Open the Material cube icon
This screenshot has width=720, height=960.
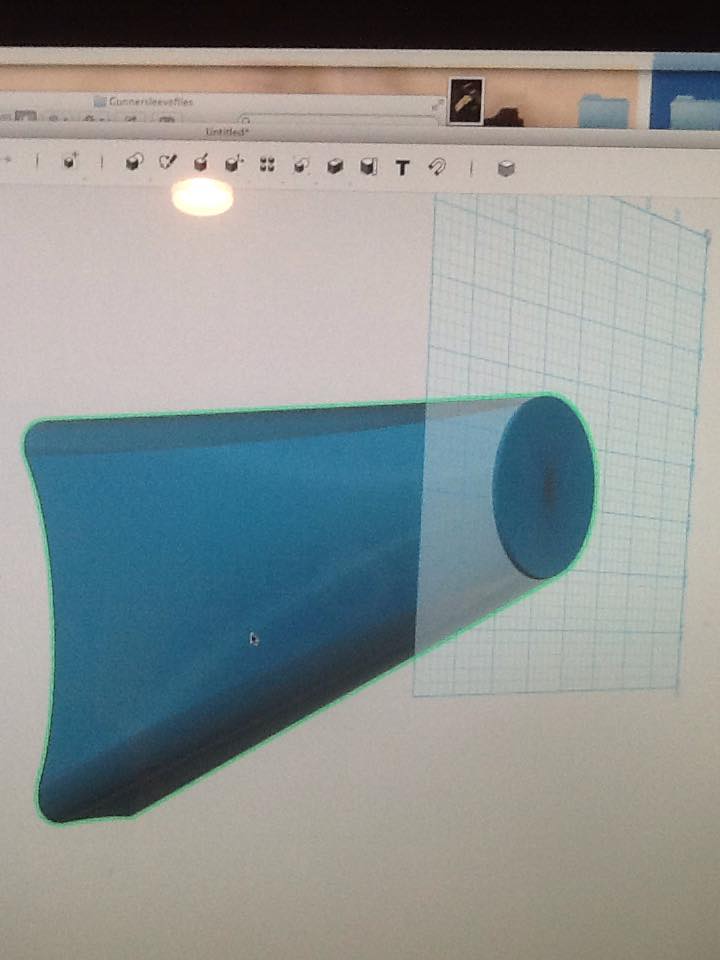(506, 168)
